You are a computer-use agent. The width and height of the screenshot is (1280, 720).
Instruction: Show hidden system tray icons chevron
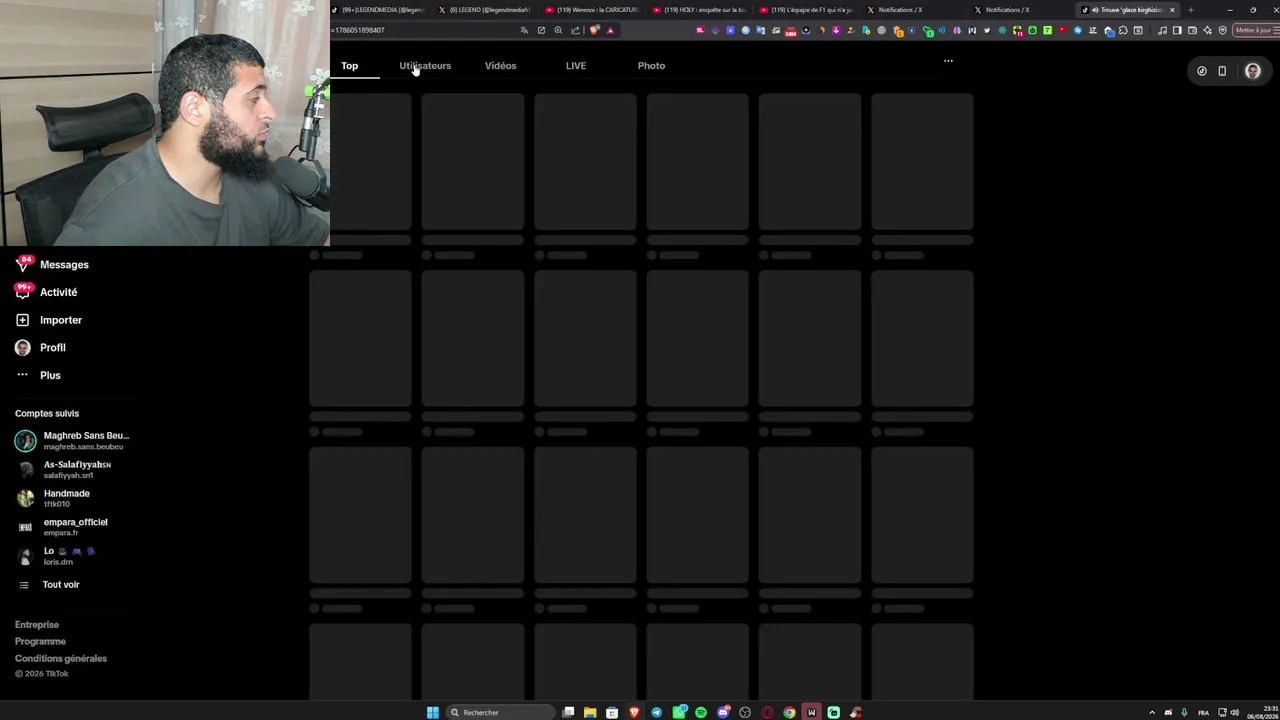coord(1152,712)
